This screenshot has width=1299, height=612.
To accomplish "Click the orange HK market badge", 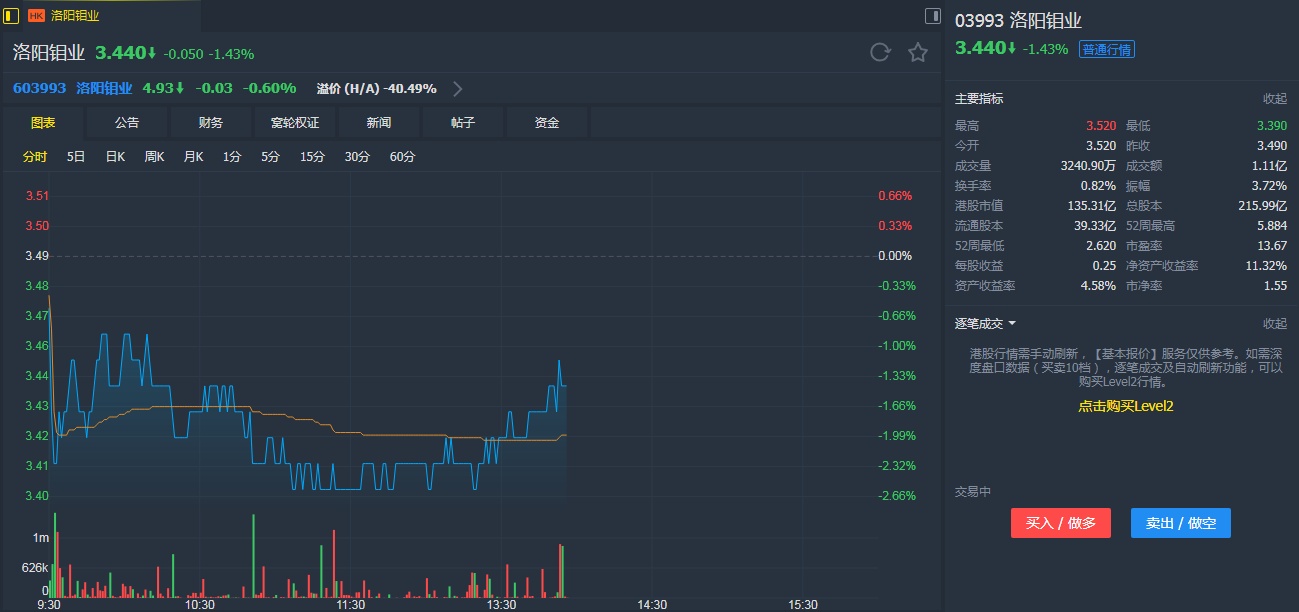I will (x=36, y=16).
